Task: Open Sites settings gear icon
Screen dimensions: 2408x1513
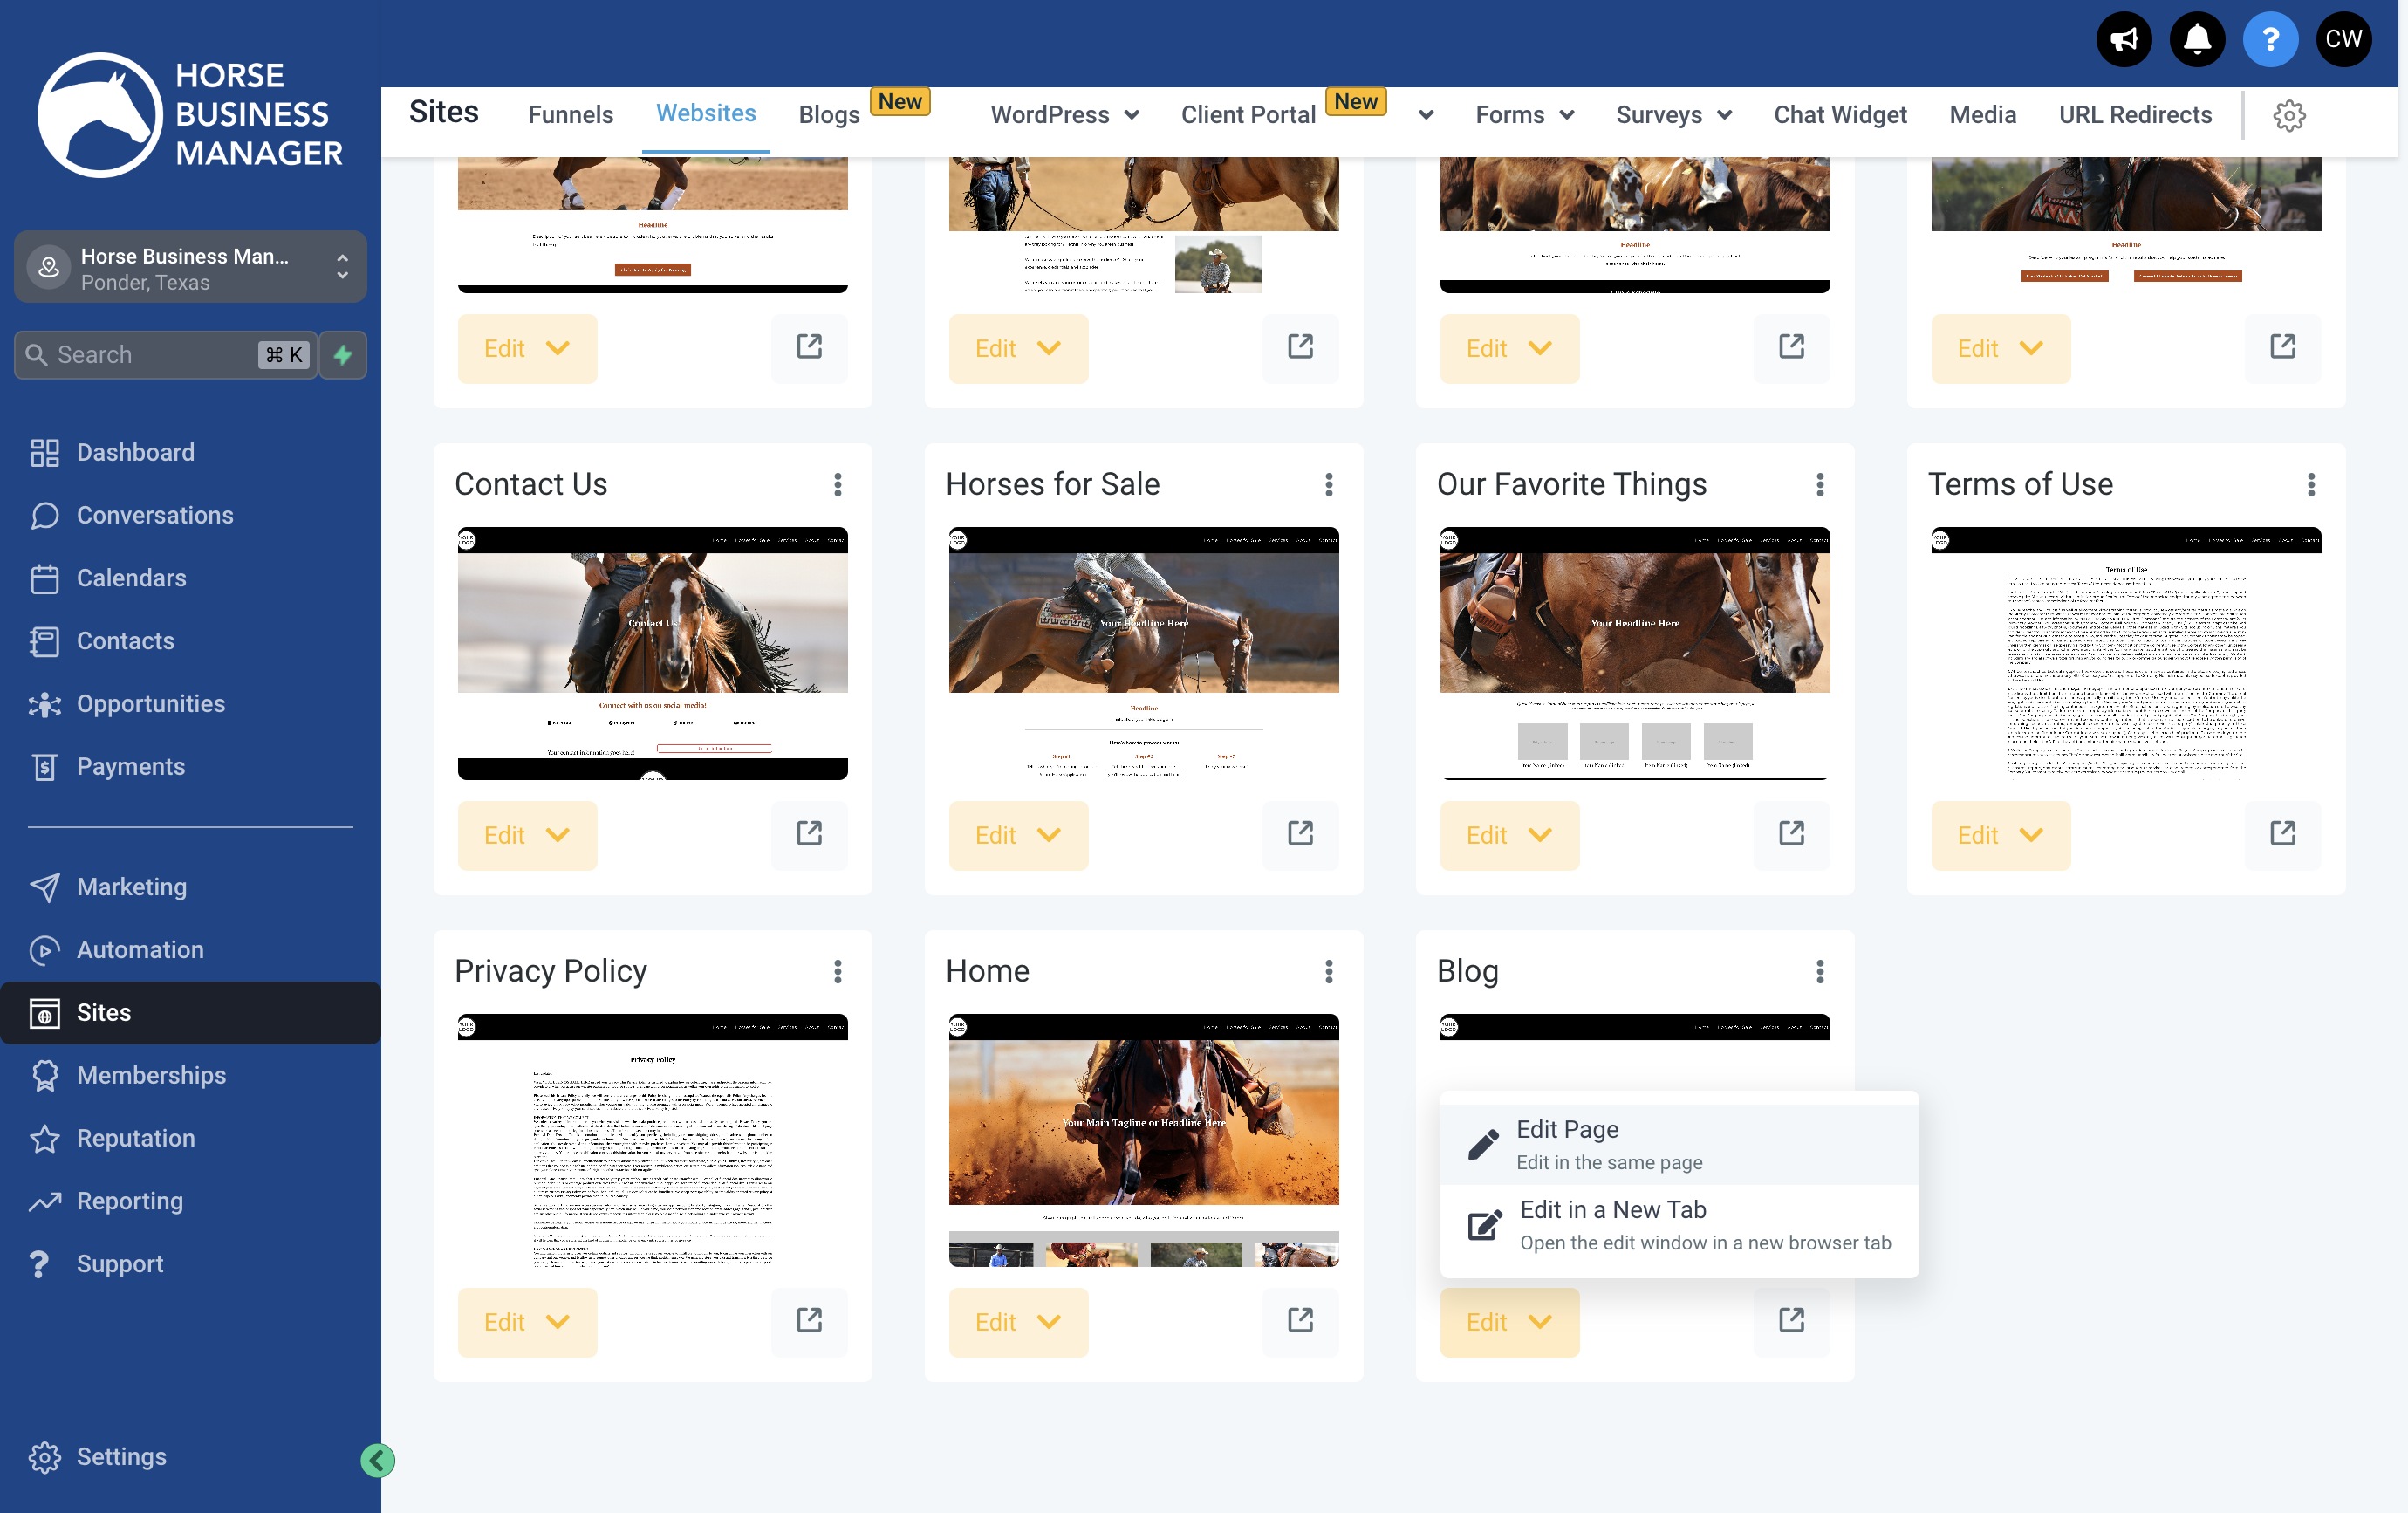Action: 2289,115
